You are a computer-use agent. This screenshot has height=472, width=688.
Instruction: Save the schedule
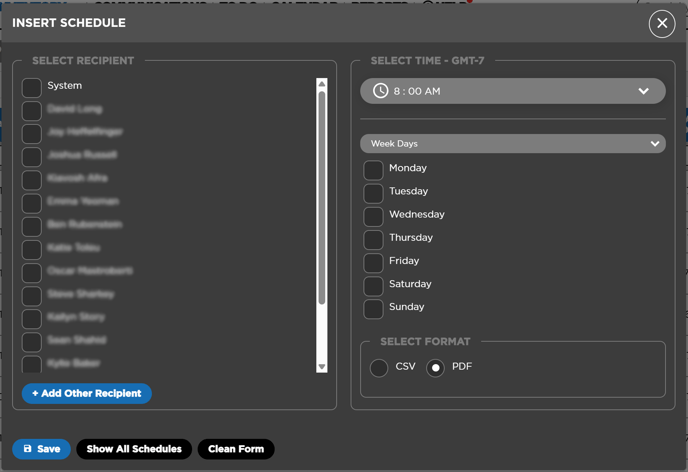(42, 449)
